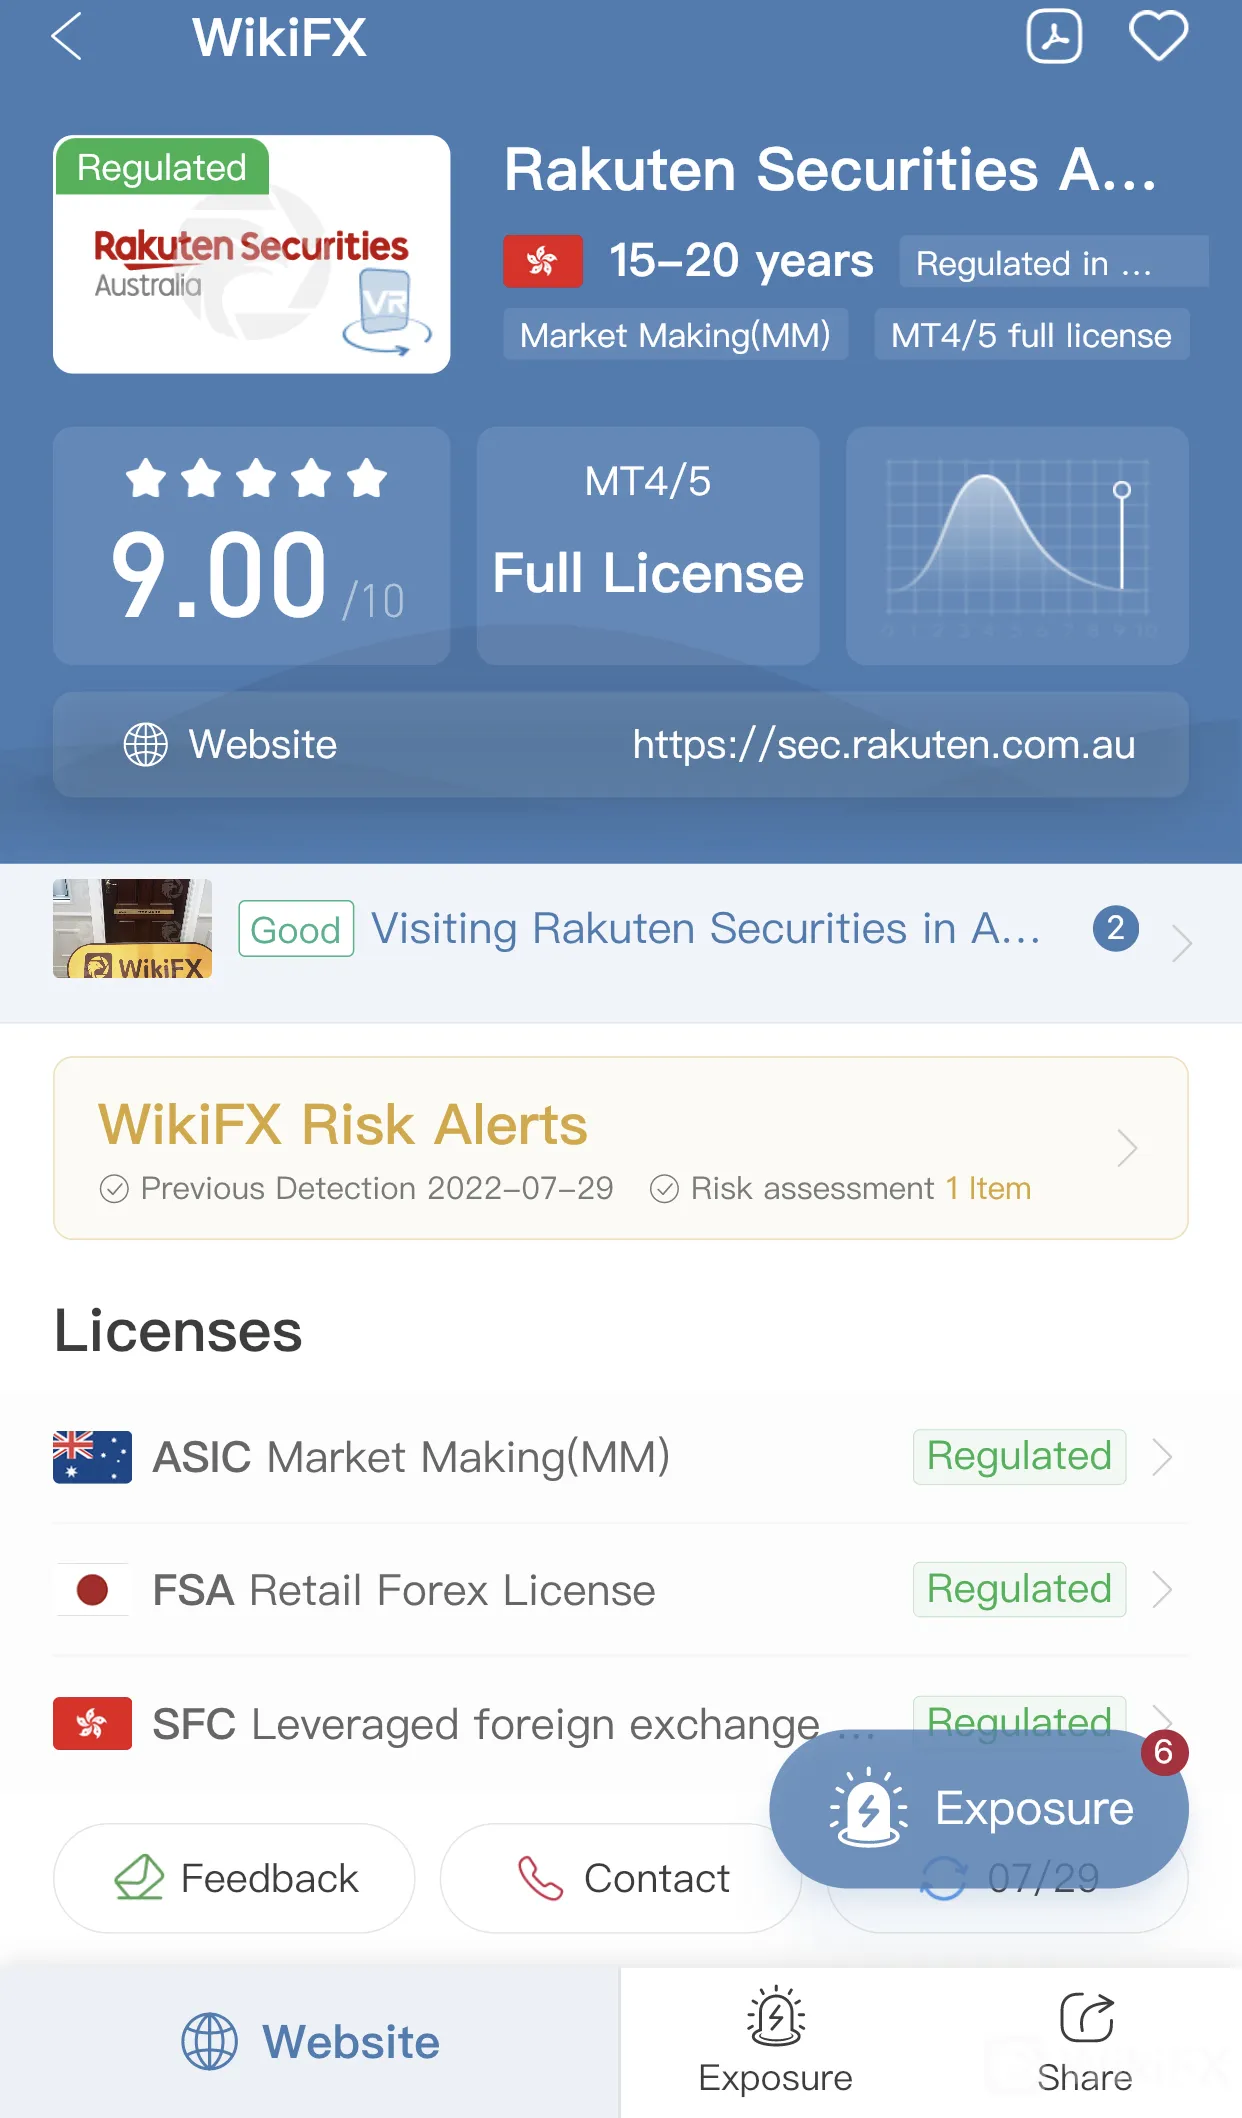Tap ASIC Regulated status badge
The width and height of the screenshot is (1242, 2118).
(x=1019, y=1457)
